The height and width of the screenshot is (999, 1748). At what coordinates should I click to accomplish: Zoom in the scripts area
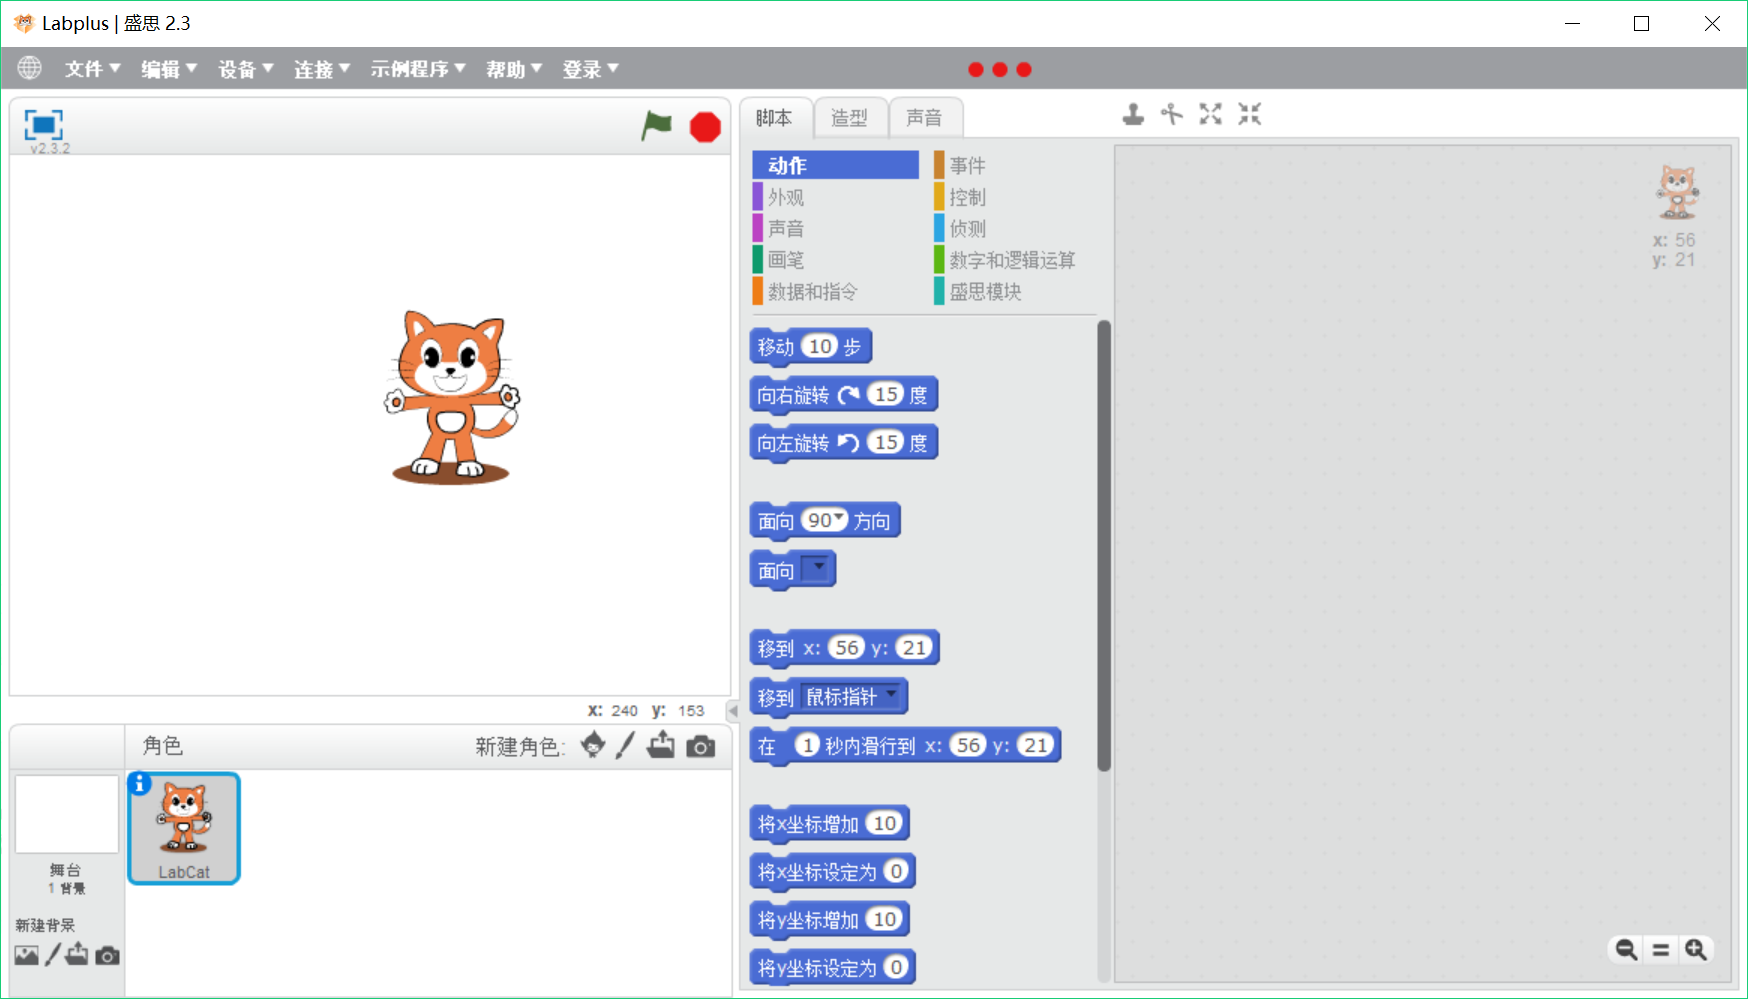click(1695, 949)
